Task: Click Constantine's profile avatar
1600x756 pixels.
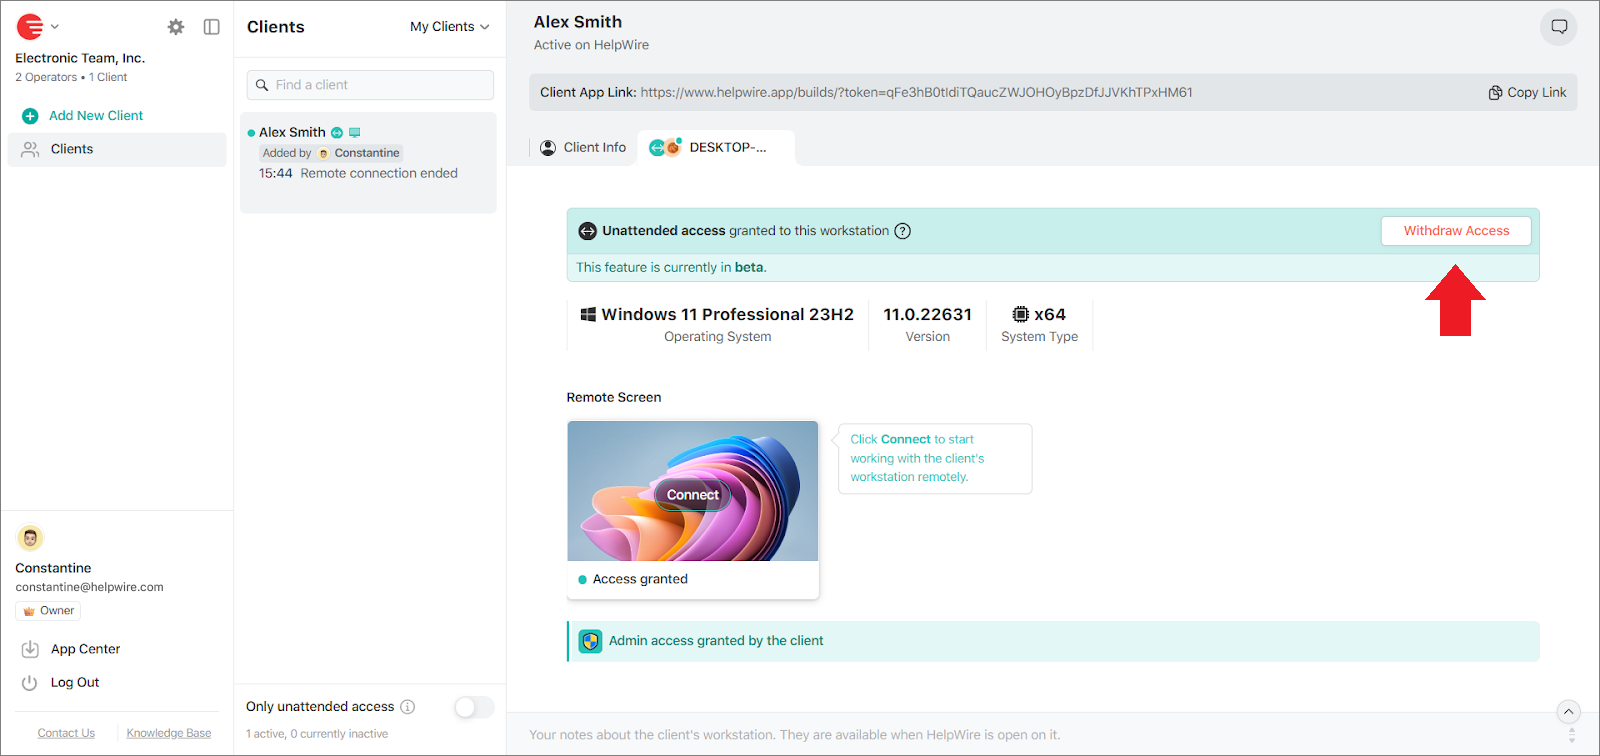Action: click(x=30, y=538)
